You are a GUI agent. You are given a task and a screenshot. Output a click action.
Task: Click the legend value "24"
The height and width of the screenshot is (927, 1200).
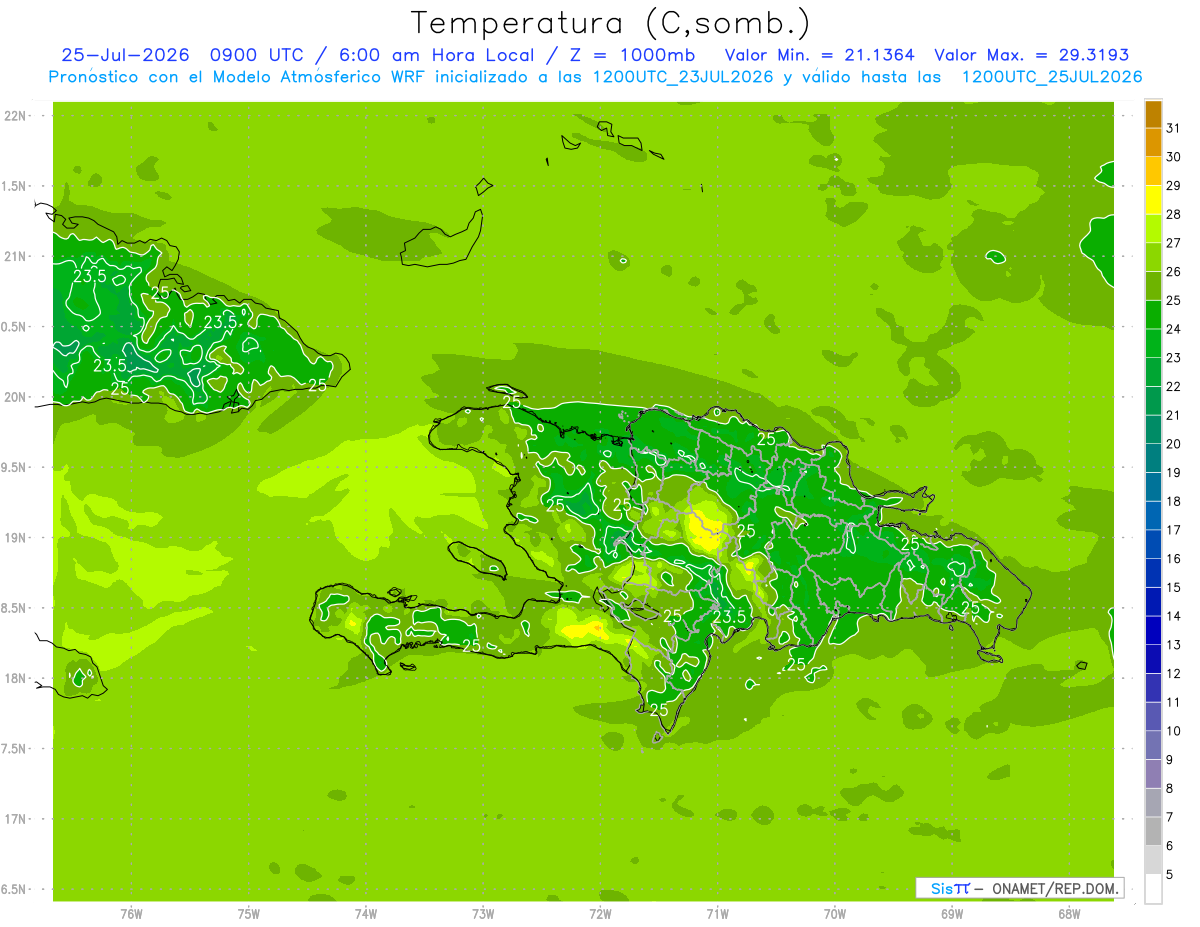pyautogui.click(x=1173, y=329)
